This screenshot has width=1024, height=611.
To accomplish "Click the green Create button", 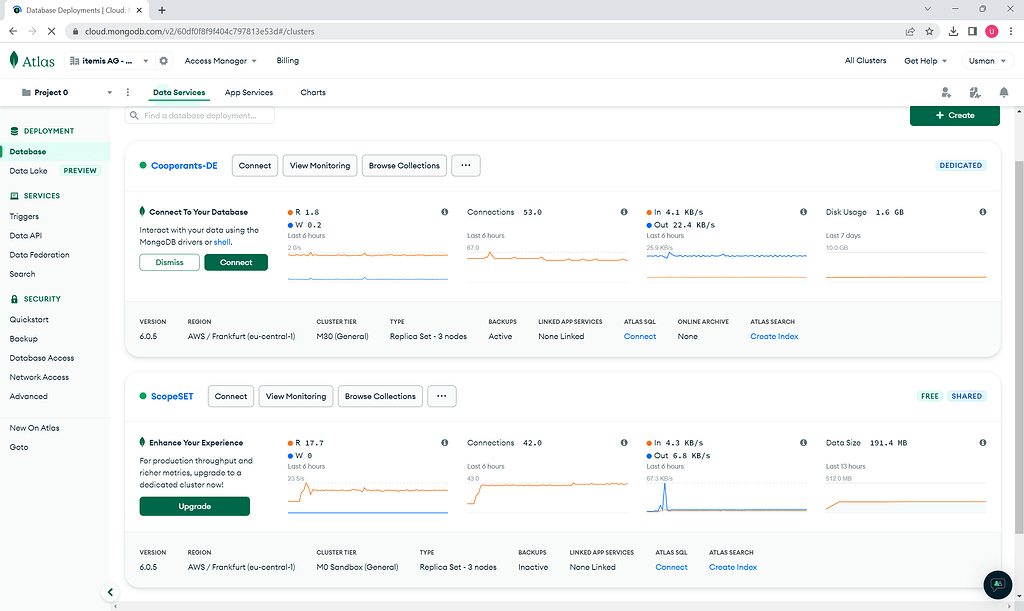I will click(x=954, y=115).
